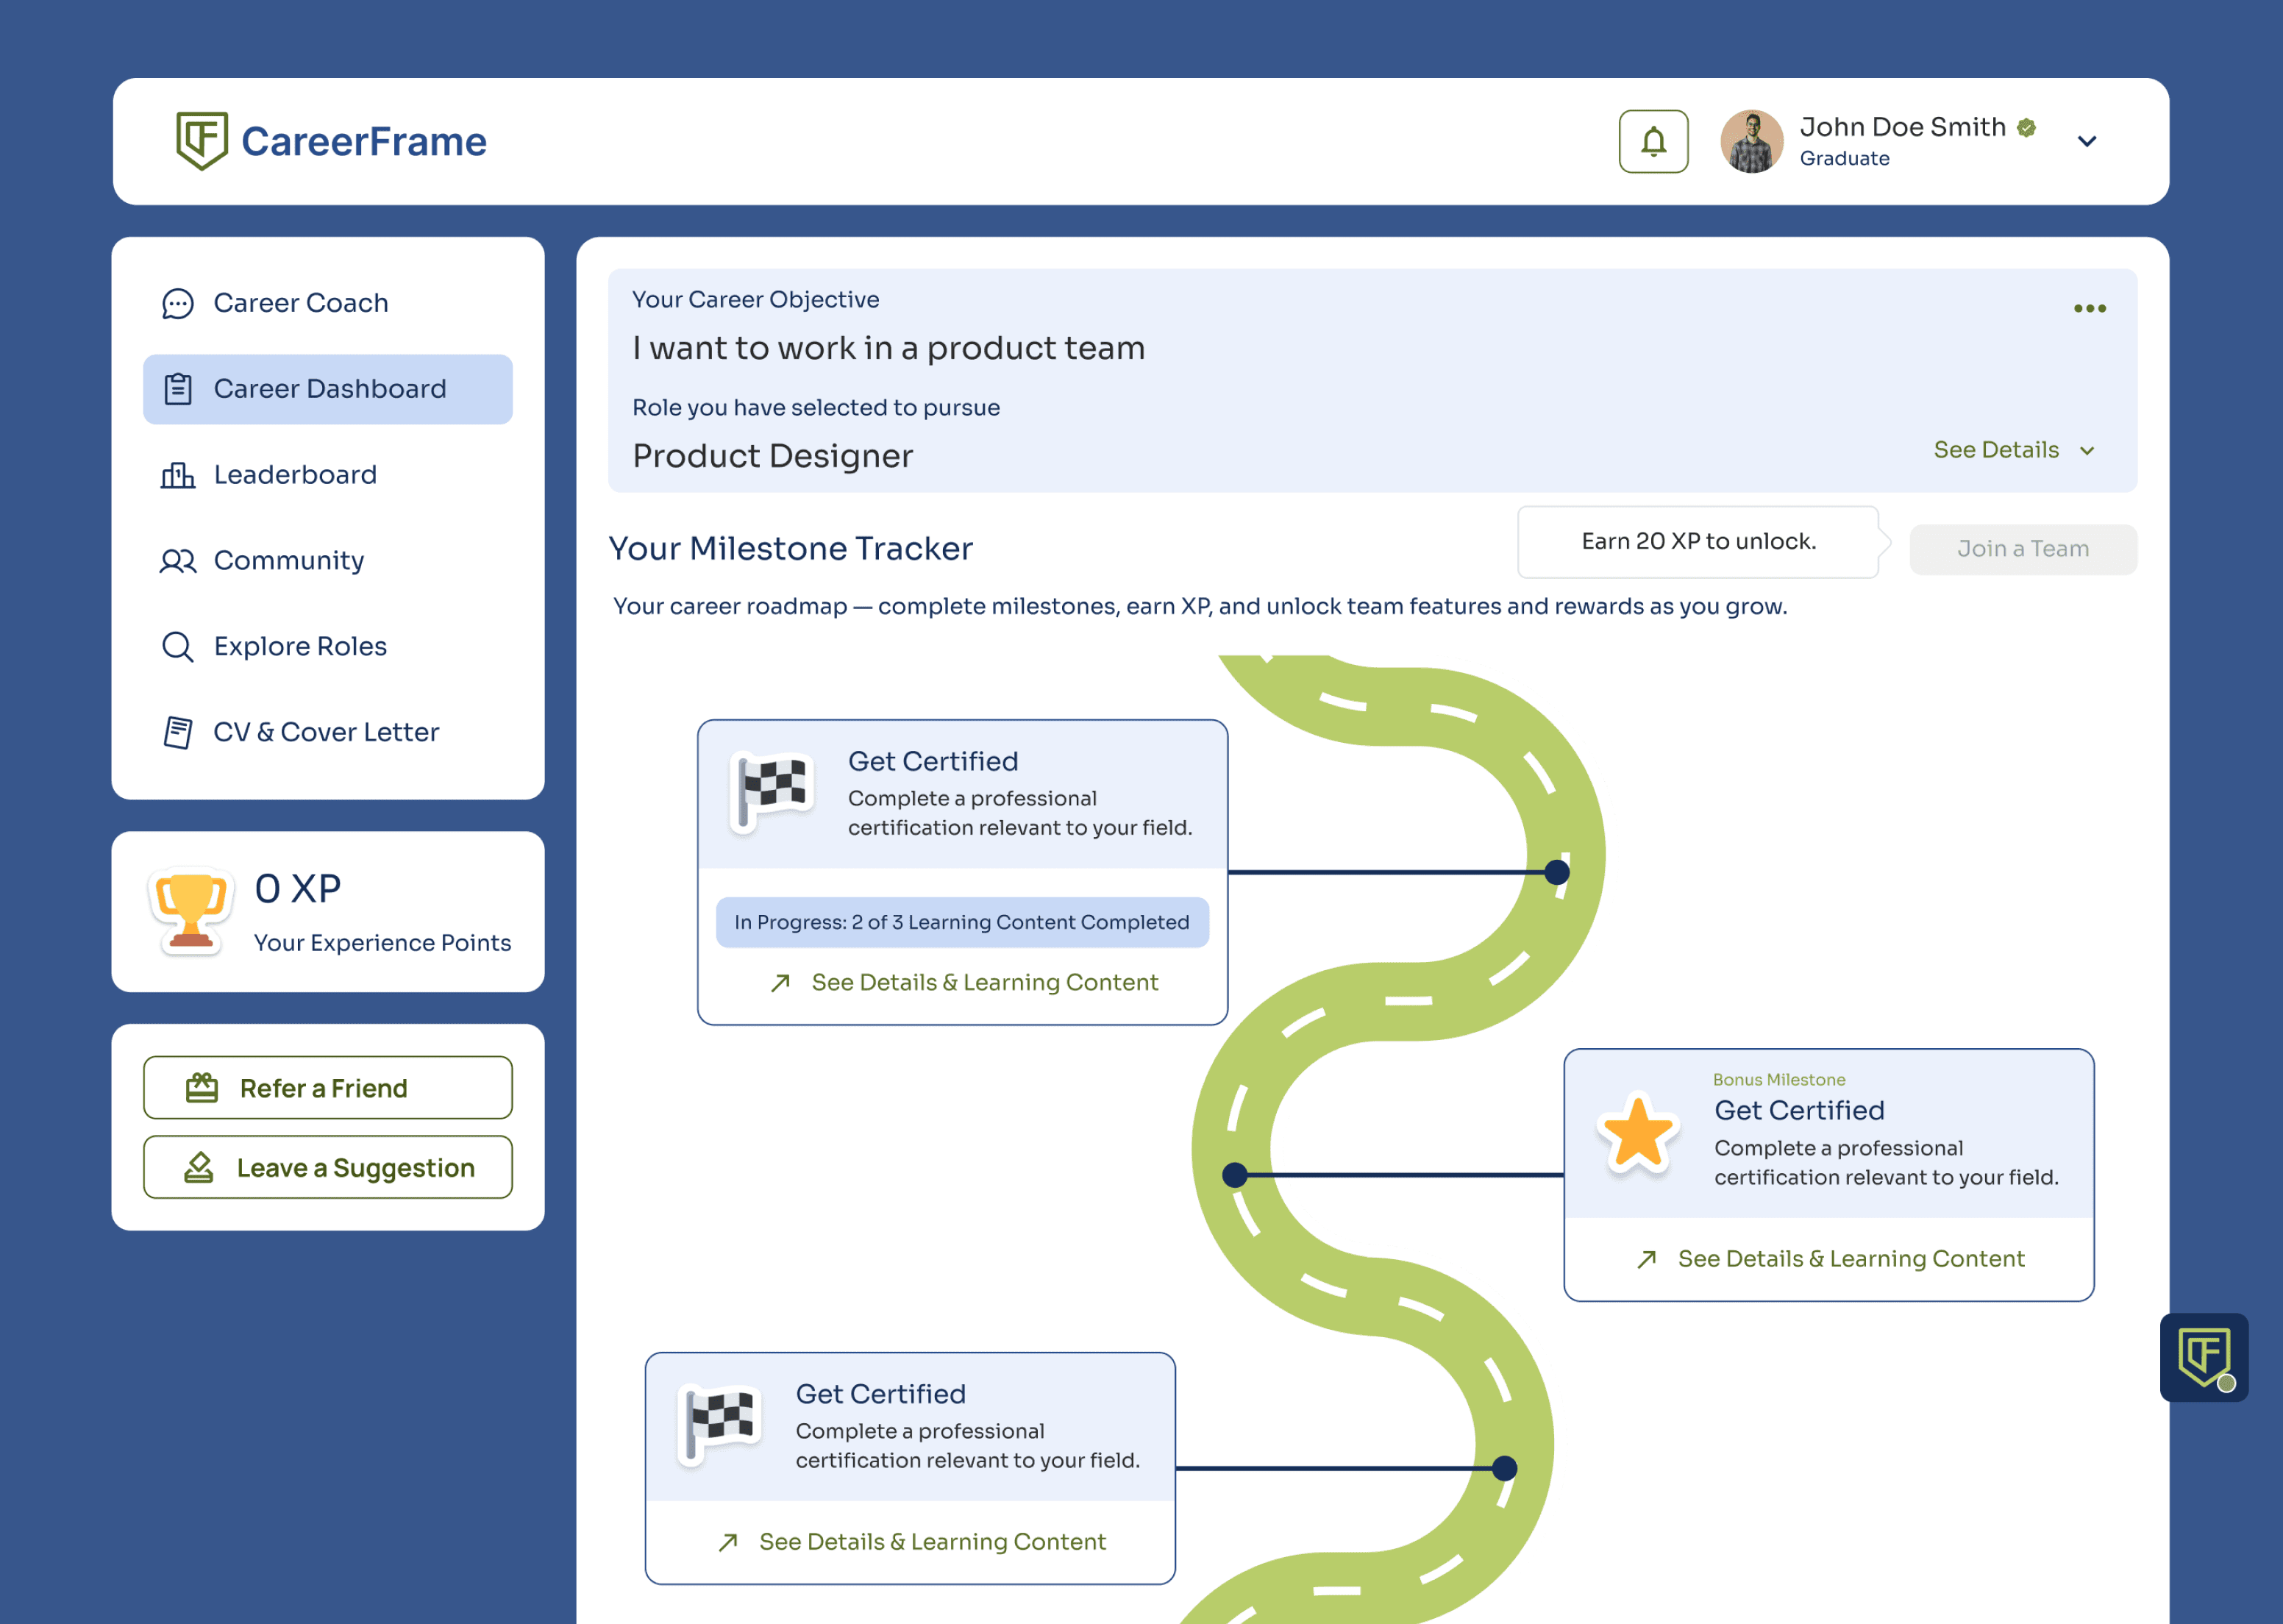
Task: Click John Doe Smith's profile avatar
Action: 1751,141
